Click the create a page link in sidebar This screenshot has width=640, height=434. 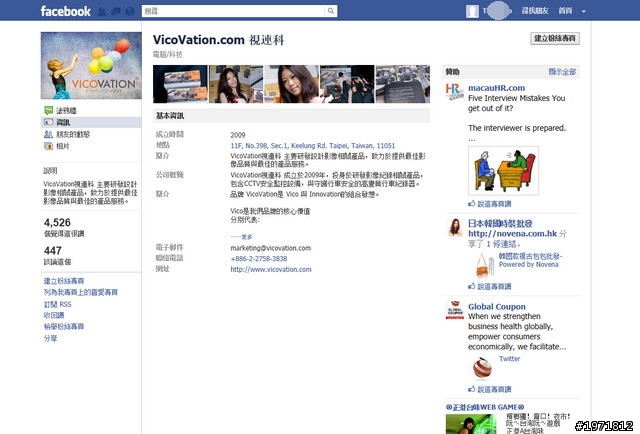pyautogui.click(x=64, y=281)
